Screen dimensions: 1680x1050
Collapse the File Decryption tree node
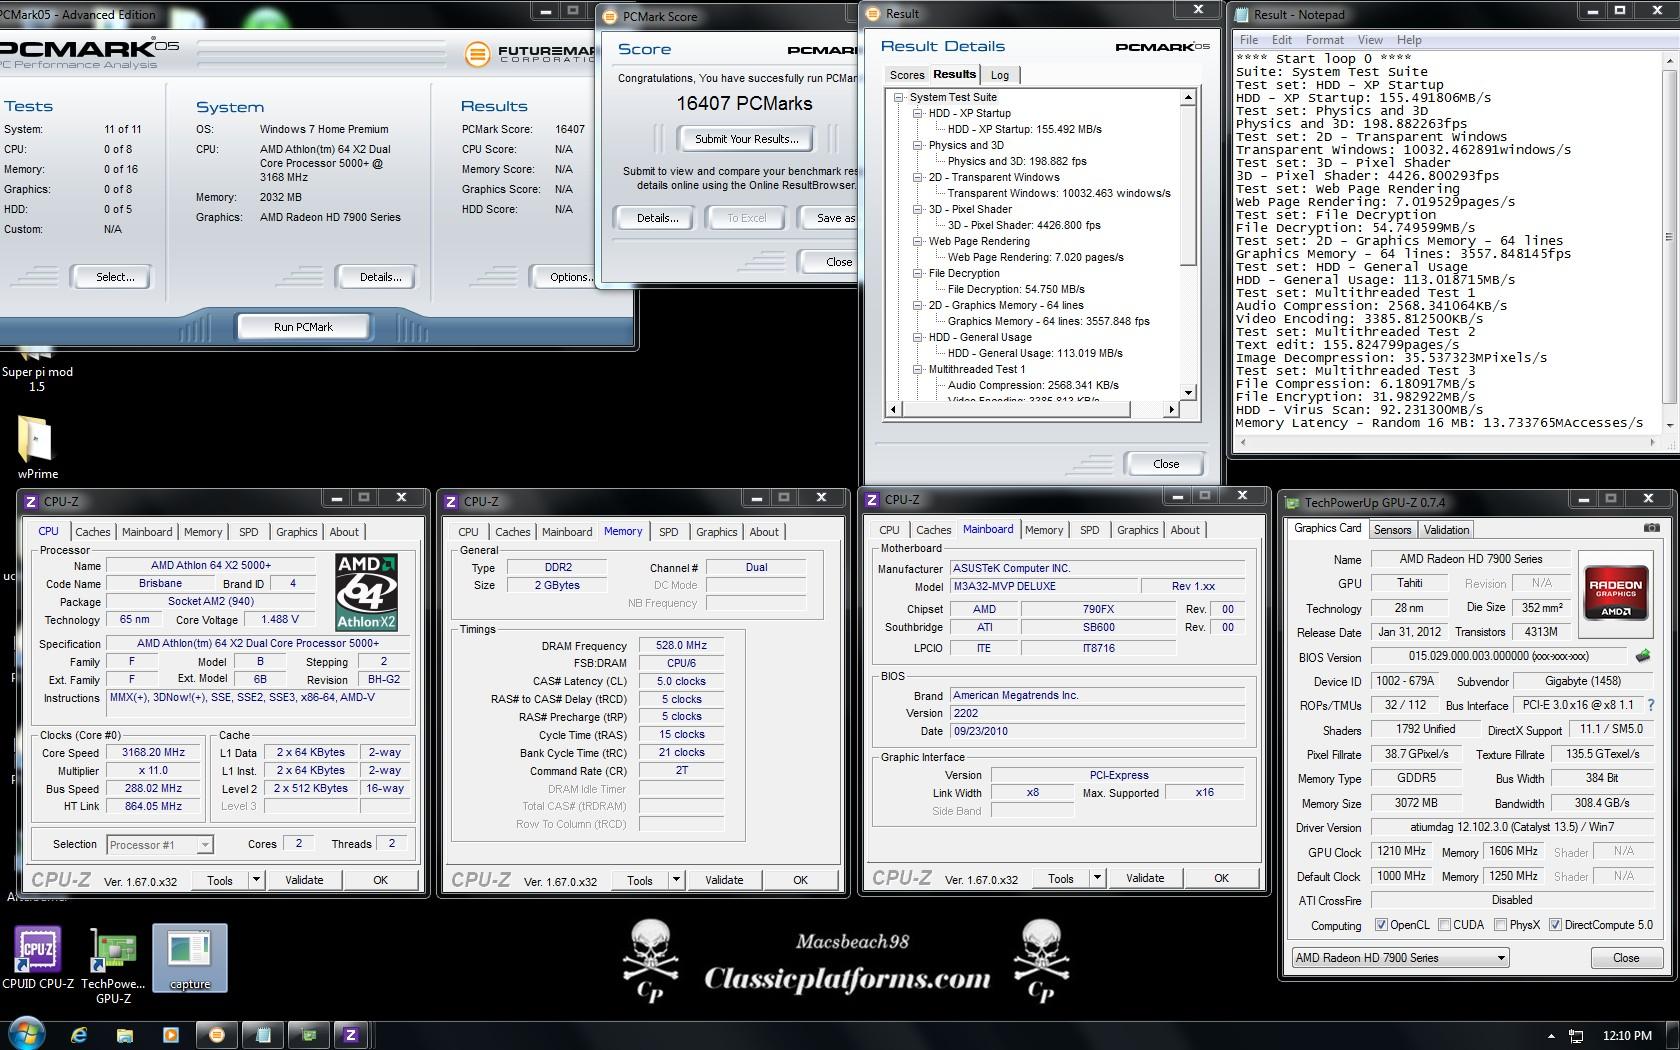918,273
